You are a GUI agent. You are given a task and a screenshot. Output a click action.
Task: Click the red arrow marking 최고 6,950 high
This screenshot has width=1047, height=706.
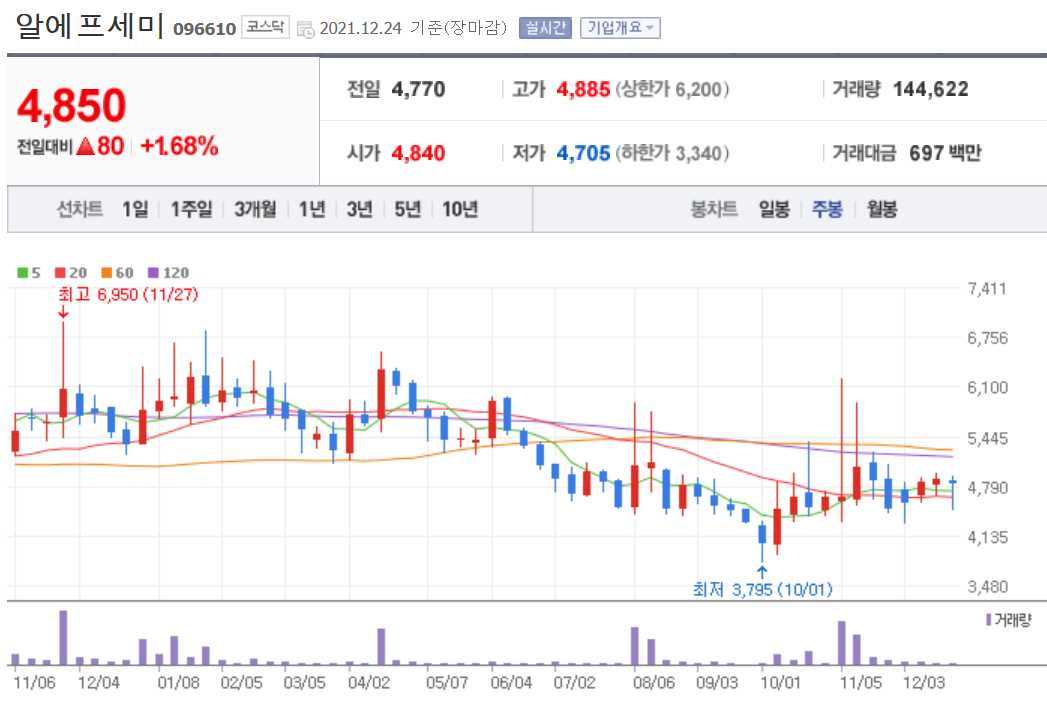(x=64, y=315)
